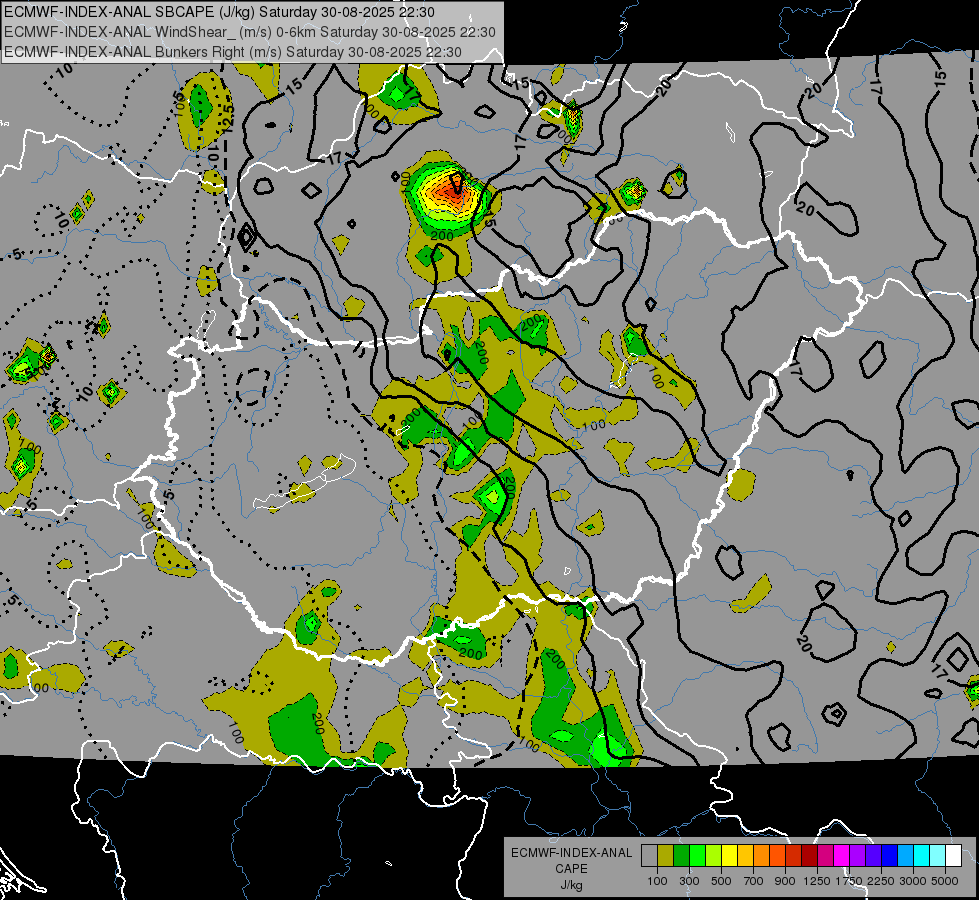Select the olive legend swatch
This screenshot has width=979, height=900.
pyautogui.click(x=665, y=856)
